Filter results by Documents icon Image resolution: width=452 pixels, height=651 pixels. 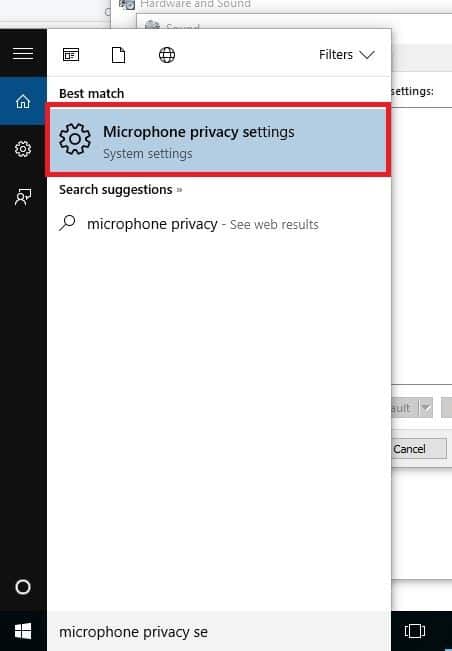(x=118, y=55)
